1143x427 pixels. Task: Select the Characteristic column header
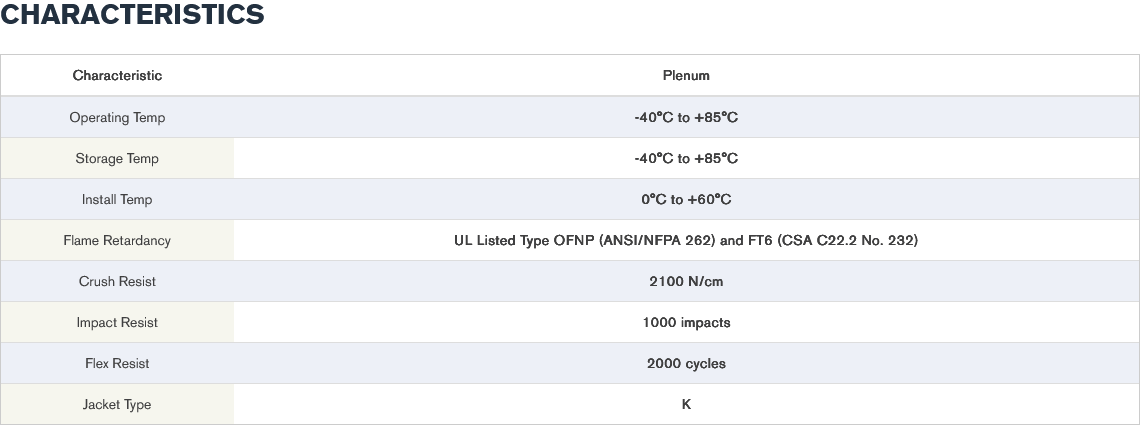pyautogui.click(x=117, y=75)
